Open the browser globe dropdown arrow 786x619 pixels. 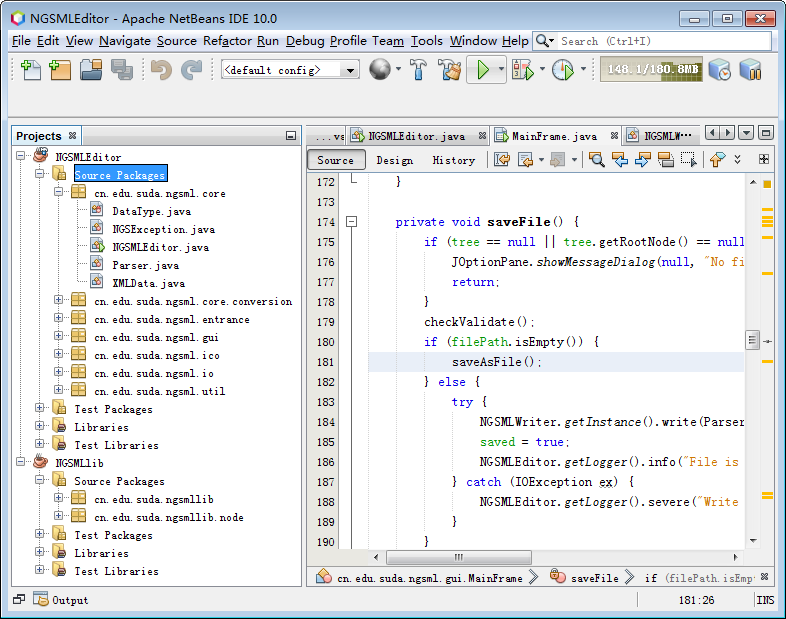(x=399, y=69)
